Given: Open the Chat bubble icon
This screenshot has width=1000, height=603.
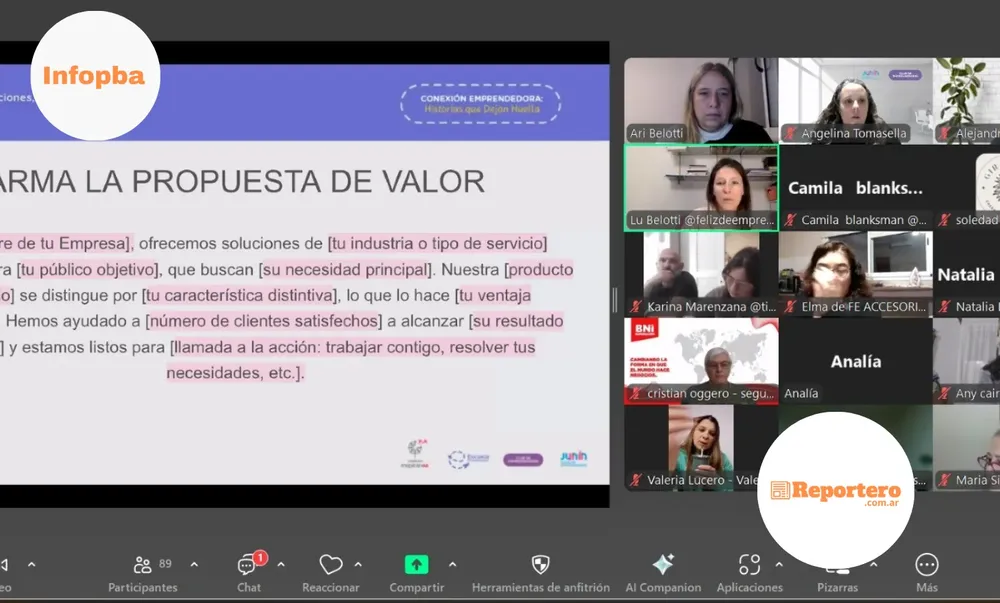Looking at the screenshot, I should click(x=246, y=563).
